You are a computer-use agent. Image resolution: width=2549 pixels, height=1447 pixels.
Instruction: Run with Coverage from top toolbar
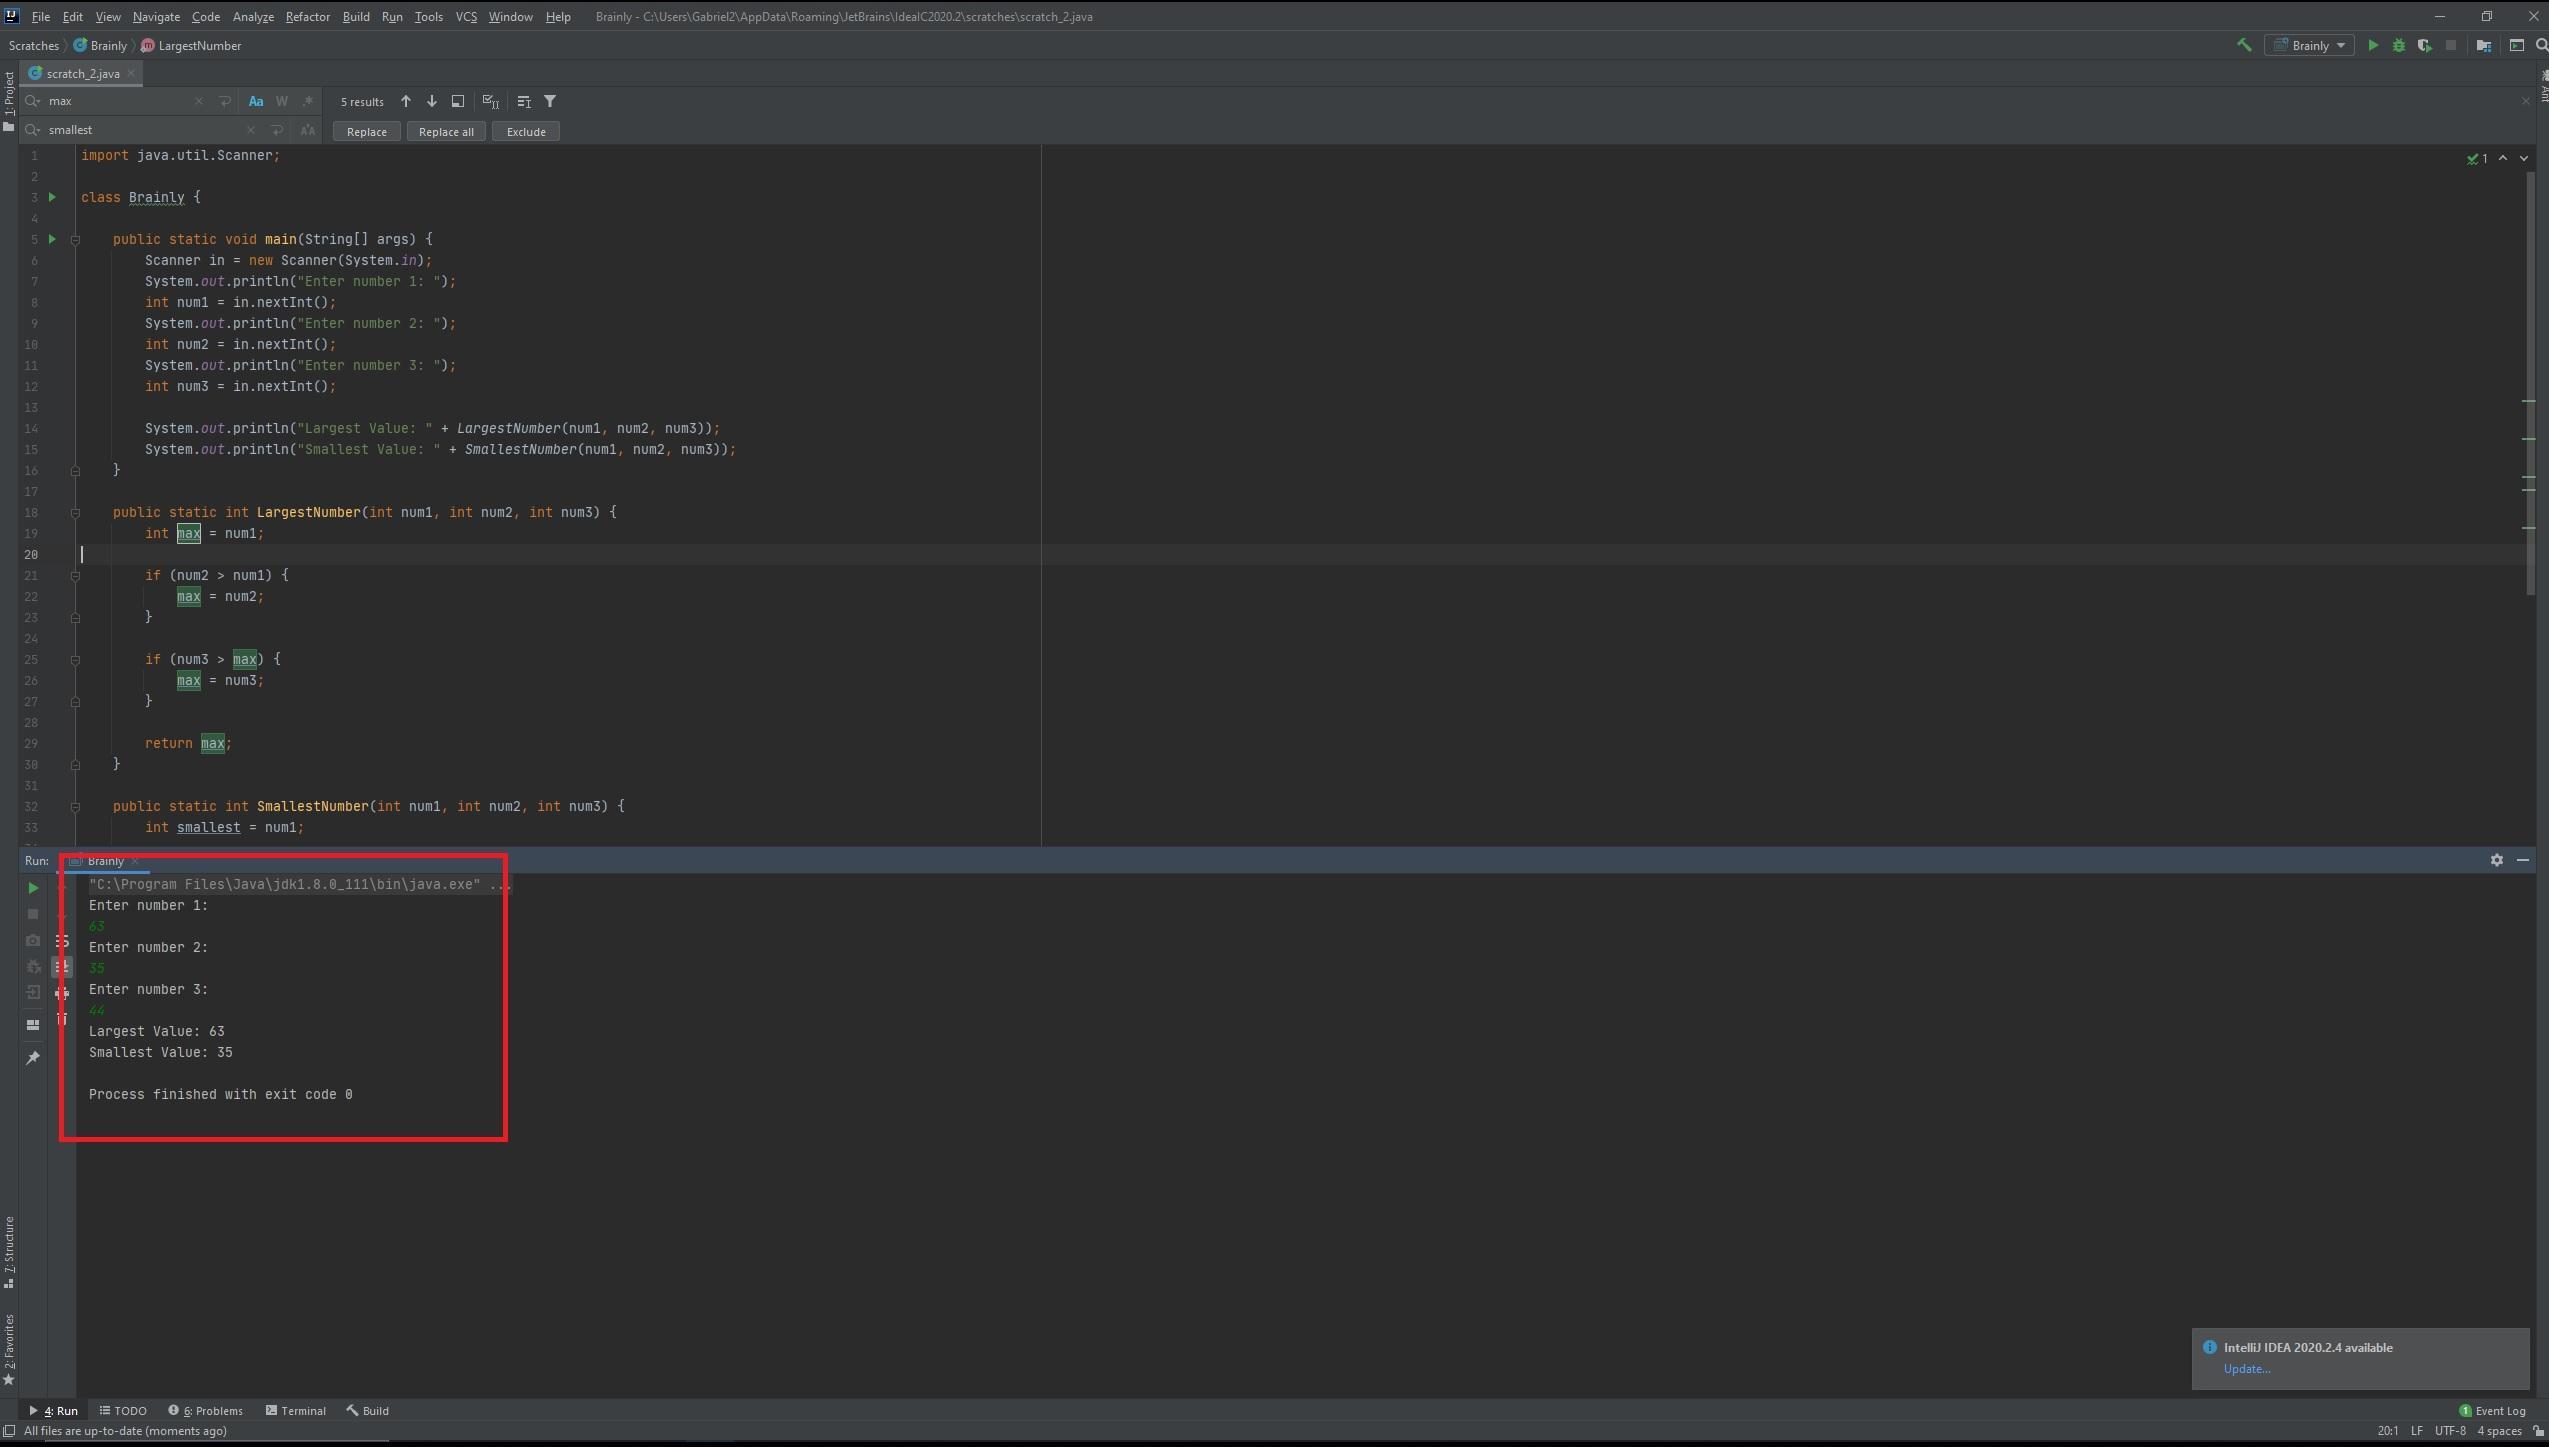[2424, 45]
